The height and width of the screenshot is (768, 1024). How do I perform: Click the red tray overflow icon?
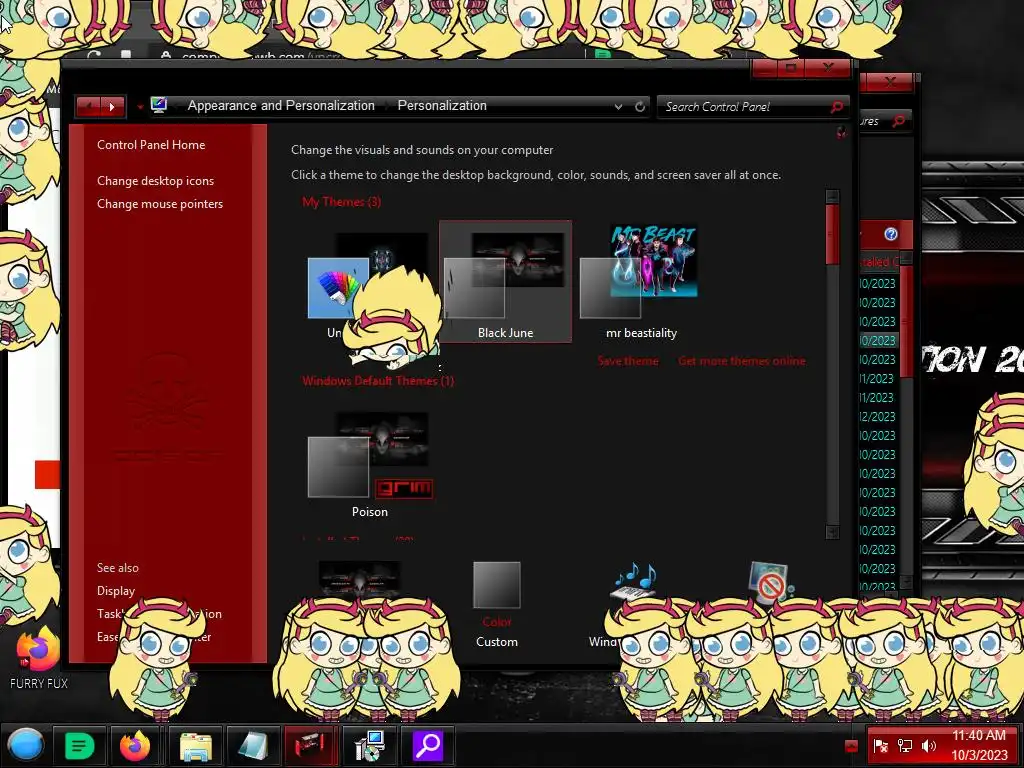pyautogui.click(x=851, y=746)
